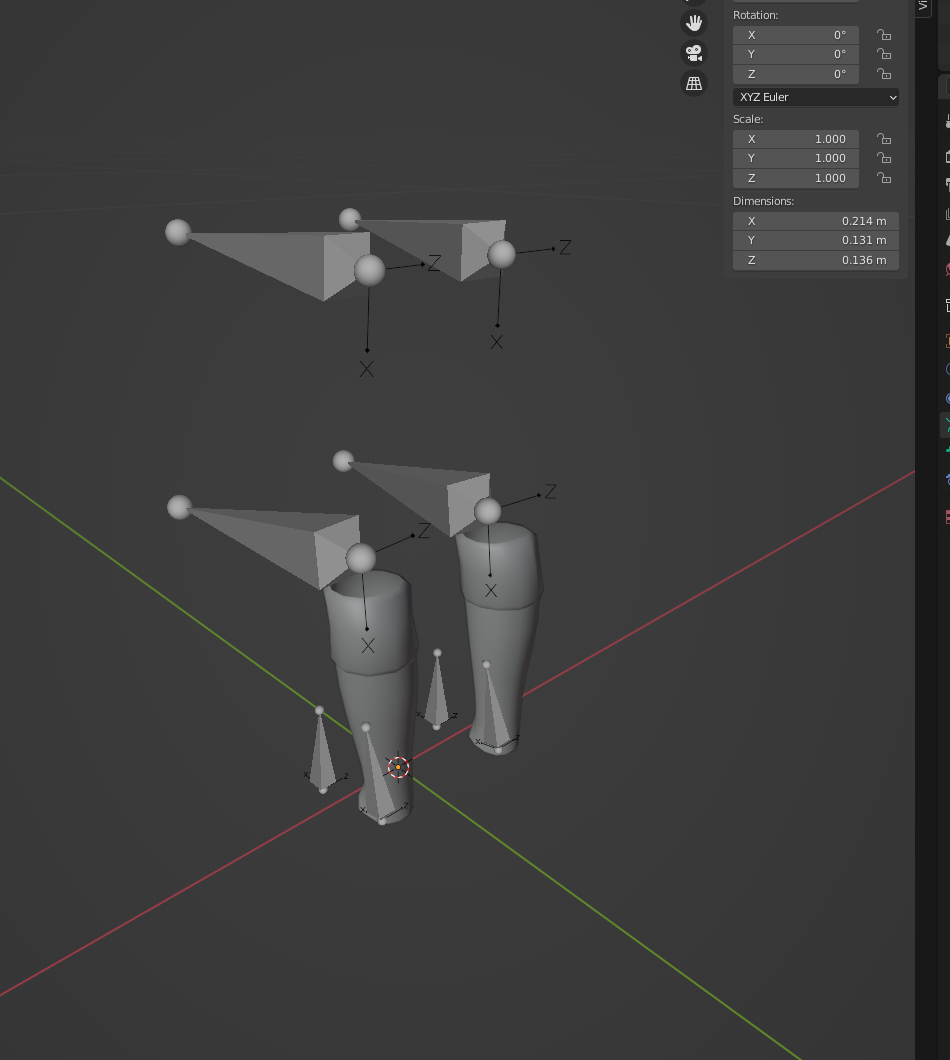
Task: Open the XYZ Euler rotation mode dropdown
Action: [816, 97]
